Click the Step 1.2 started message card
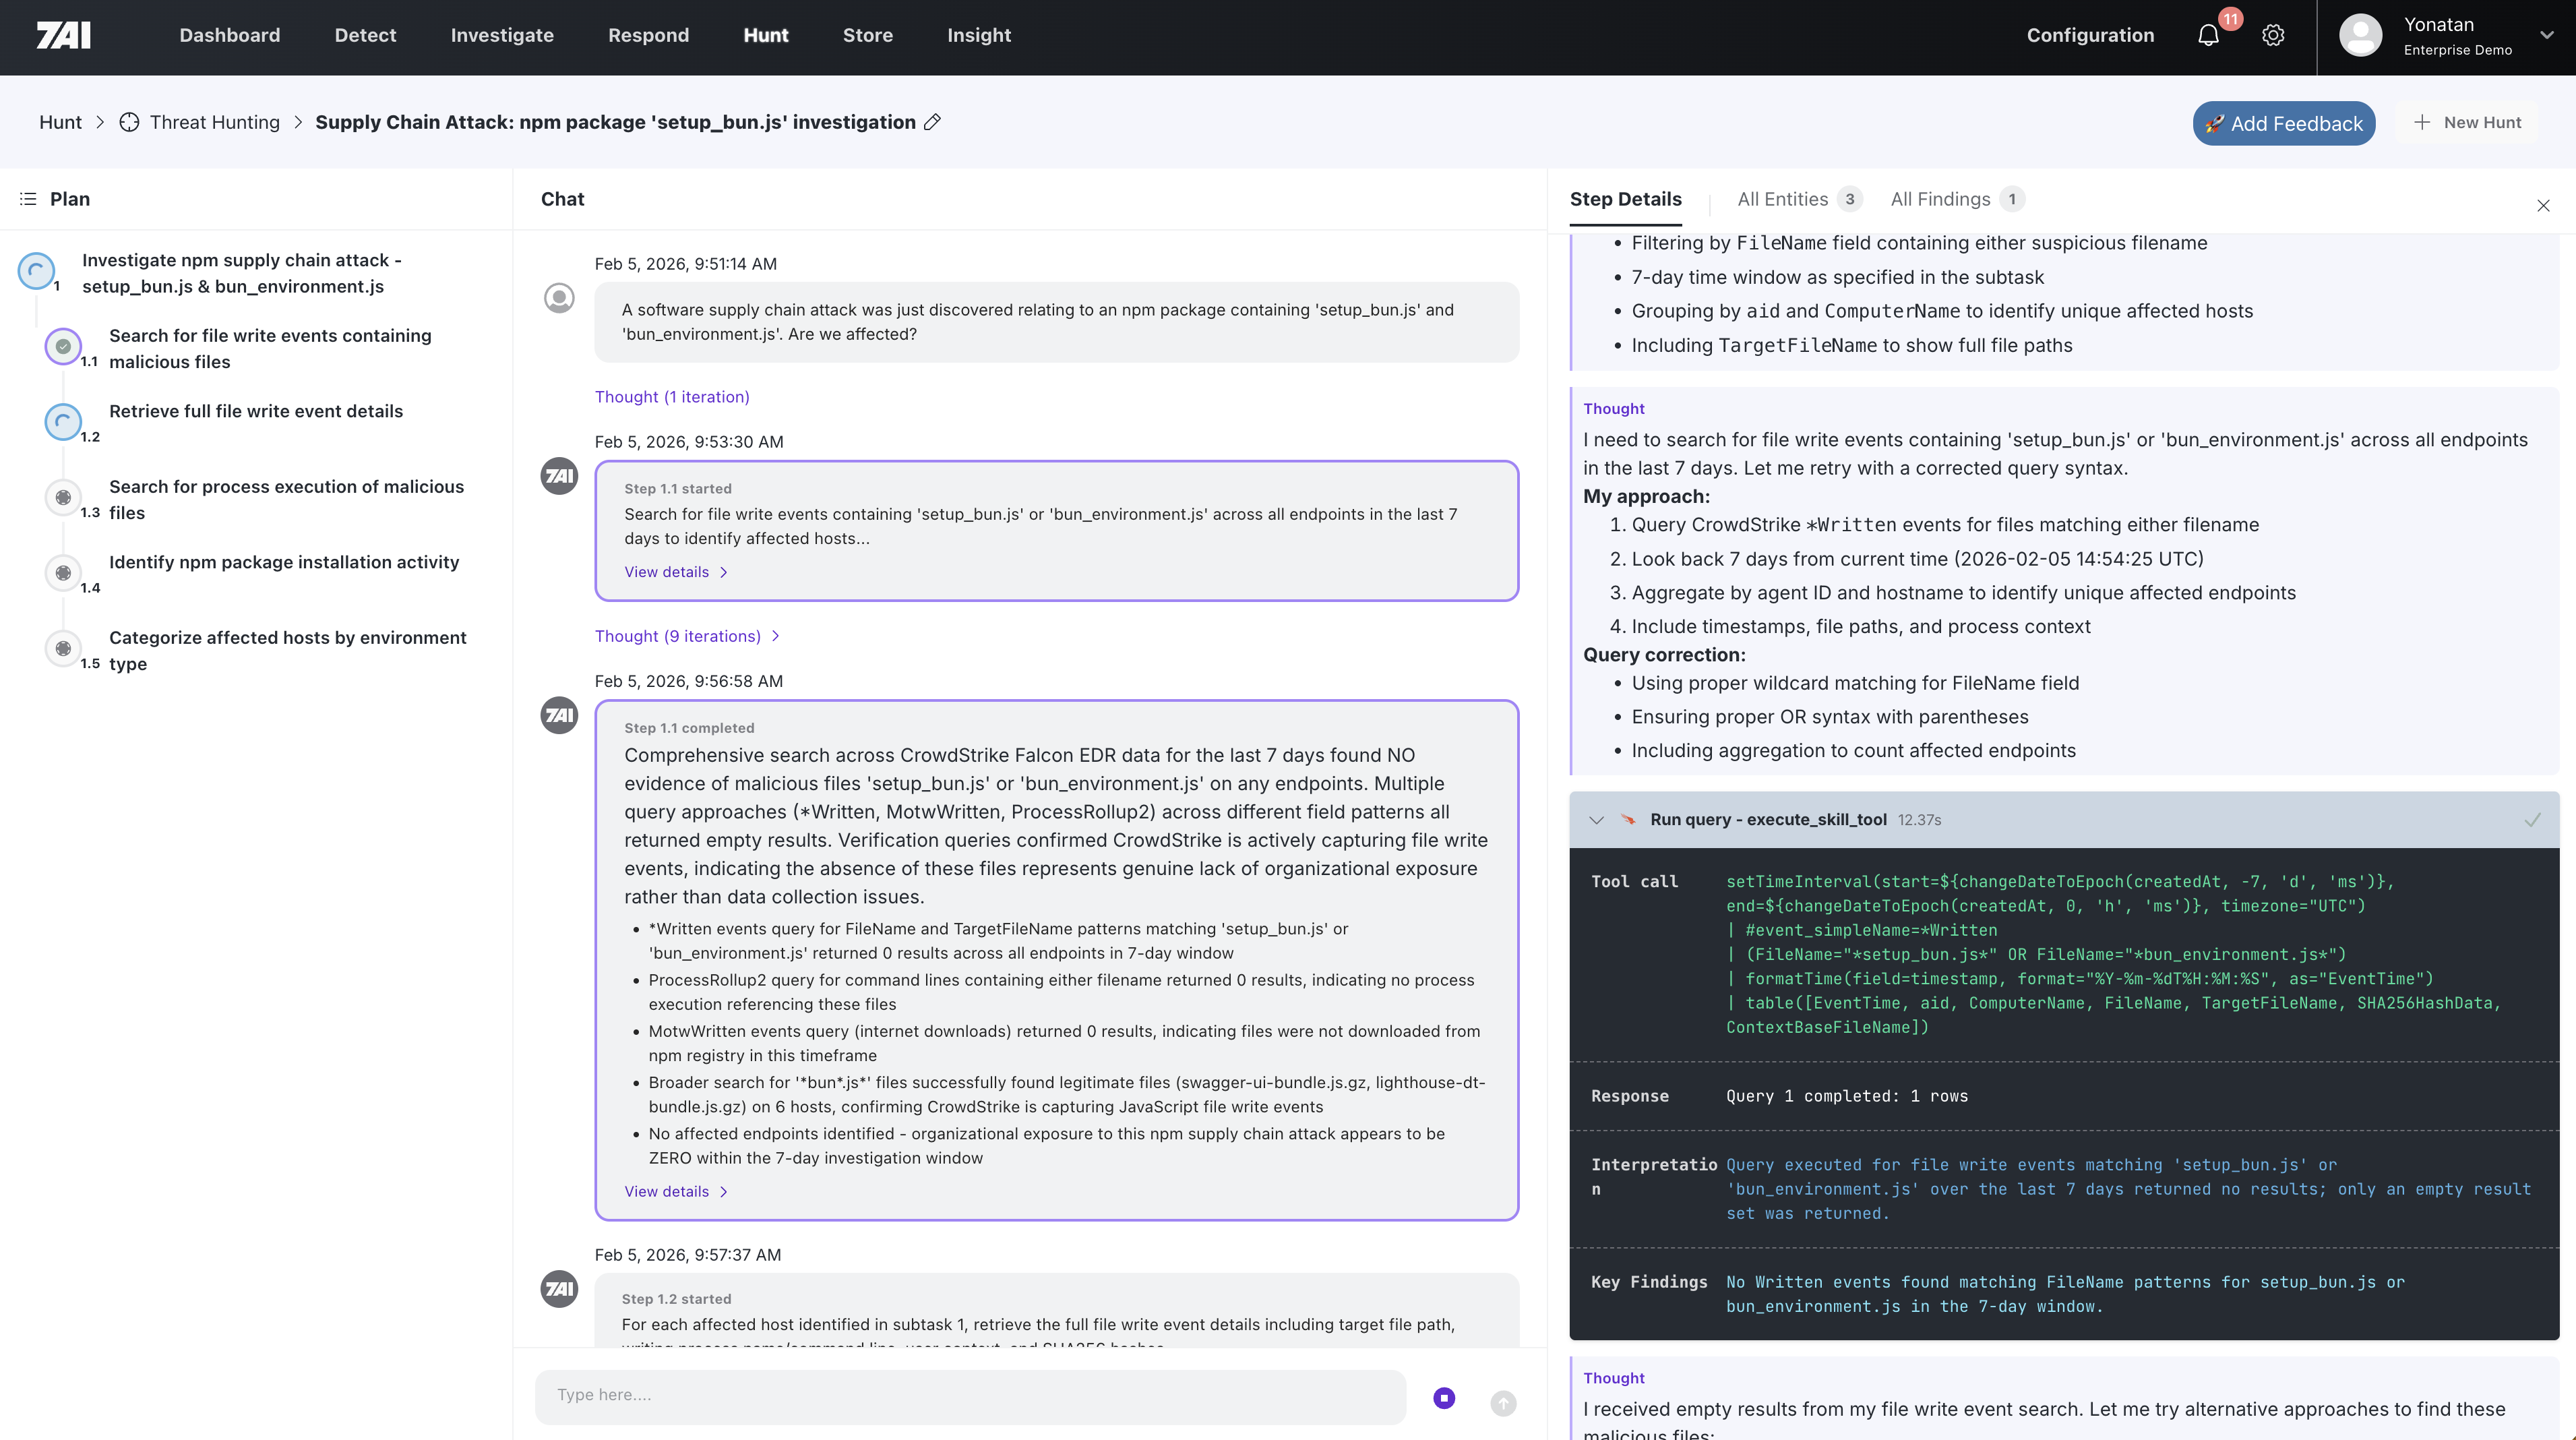This screenshot has height=1440, width=2576. pos(1057,1310)
